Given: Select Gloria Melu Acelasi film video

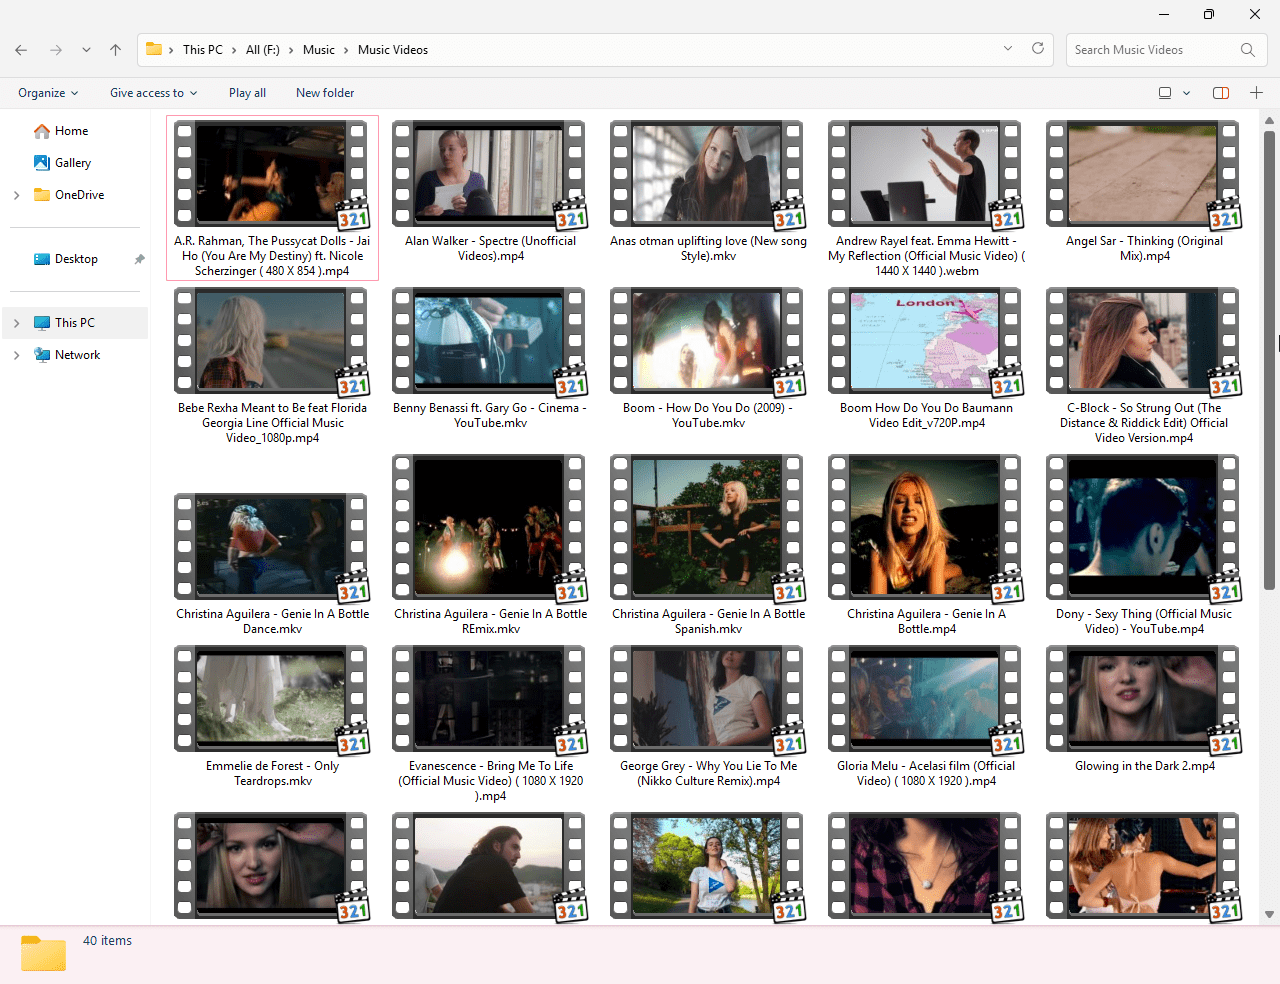Looking at the screenshot, I should pos(926,717).
